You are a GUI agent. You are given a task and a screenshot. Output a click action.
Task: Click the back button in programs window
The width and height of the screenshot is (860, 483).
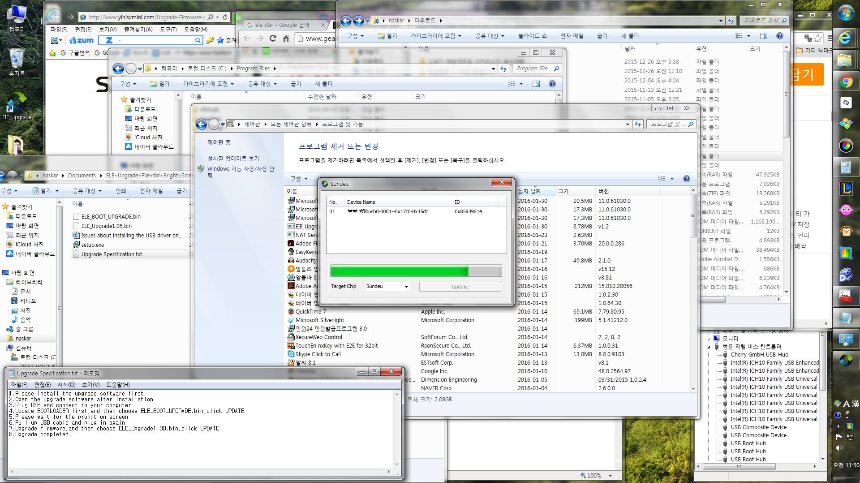pos(202,125)
